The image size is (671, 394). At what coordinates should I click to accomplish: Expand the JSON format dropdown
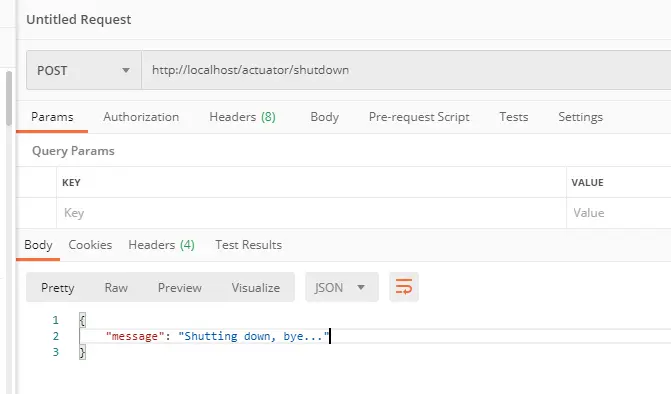[x=341, y=287]
